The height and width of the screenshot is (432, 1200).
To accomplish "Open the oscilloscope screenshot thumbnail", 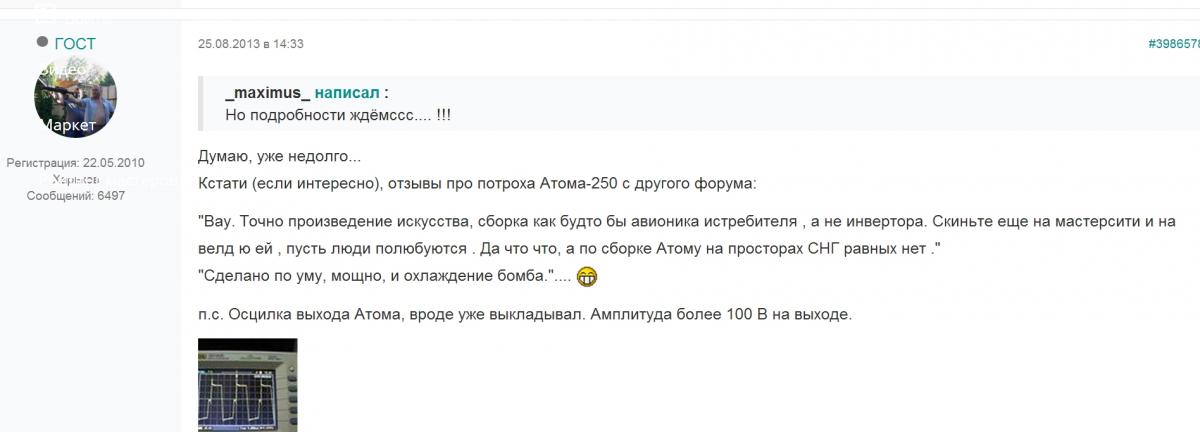I will [247, 385].
